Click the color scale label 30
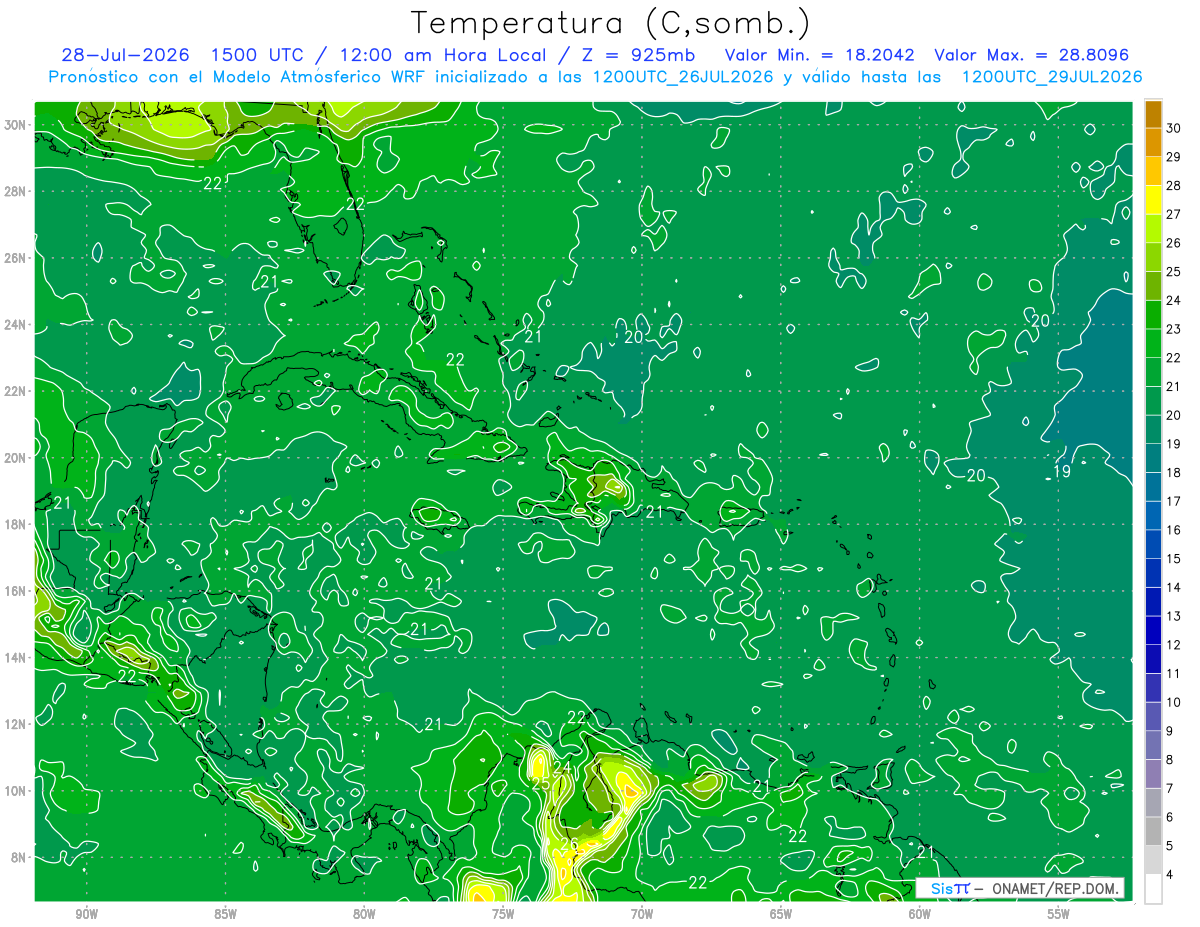Viewport: 1200px width, 927px height. click(1174, 128)
